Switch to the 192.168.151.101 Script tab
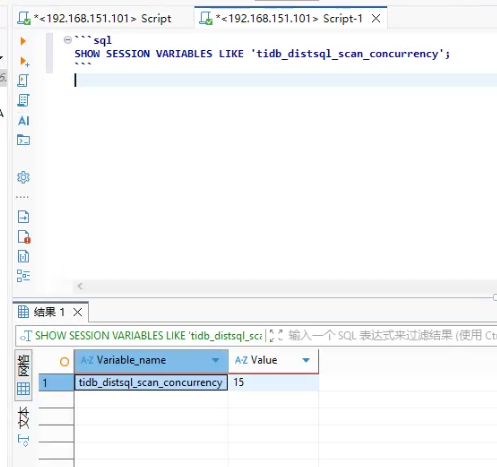 (94, 18)
